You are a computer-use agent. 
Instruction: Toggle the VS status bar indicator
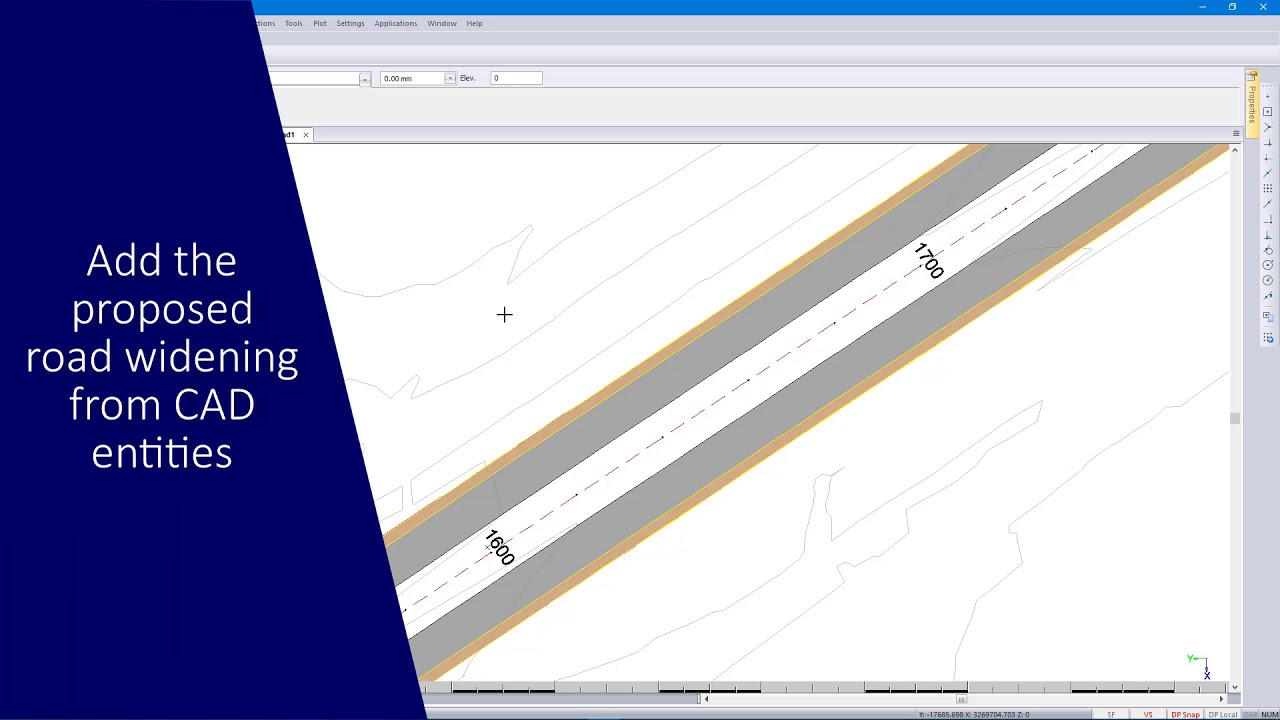tap(1148, 714)
